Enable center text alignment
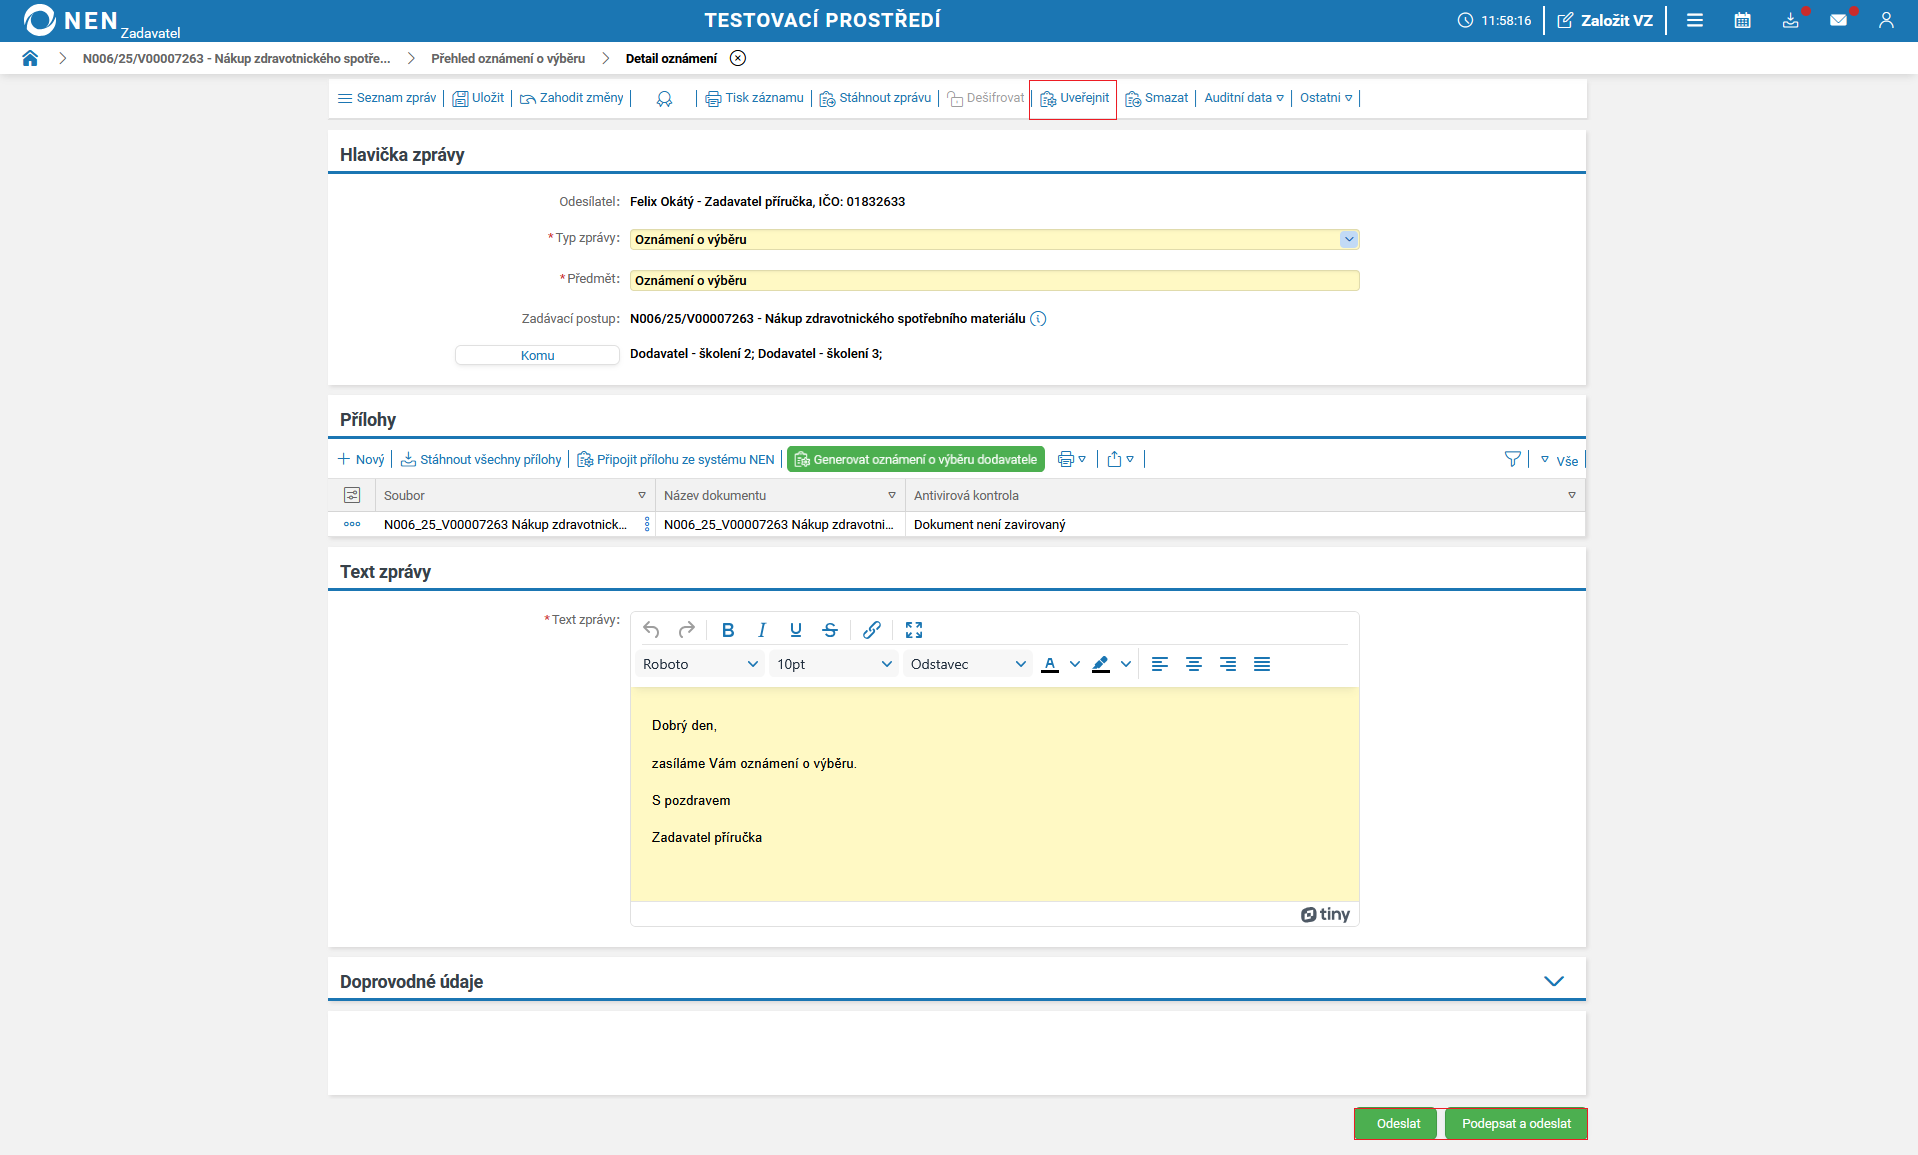 tap(1194, 664)
